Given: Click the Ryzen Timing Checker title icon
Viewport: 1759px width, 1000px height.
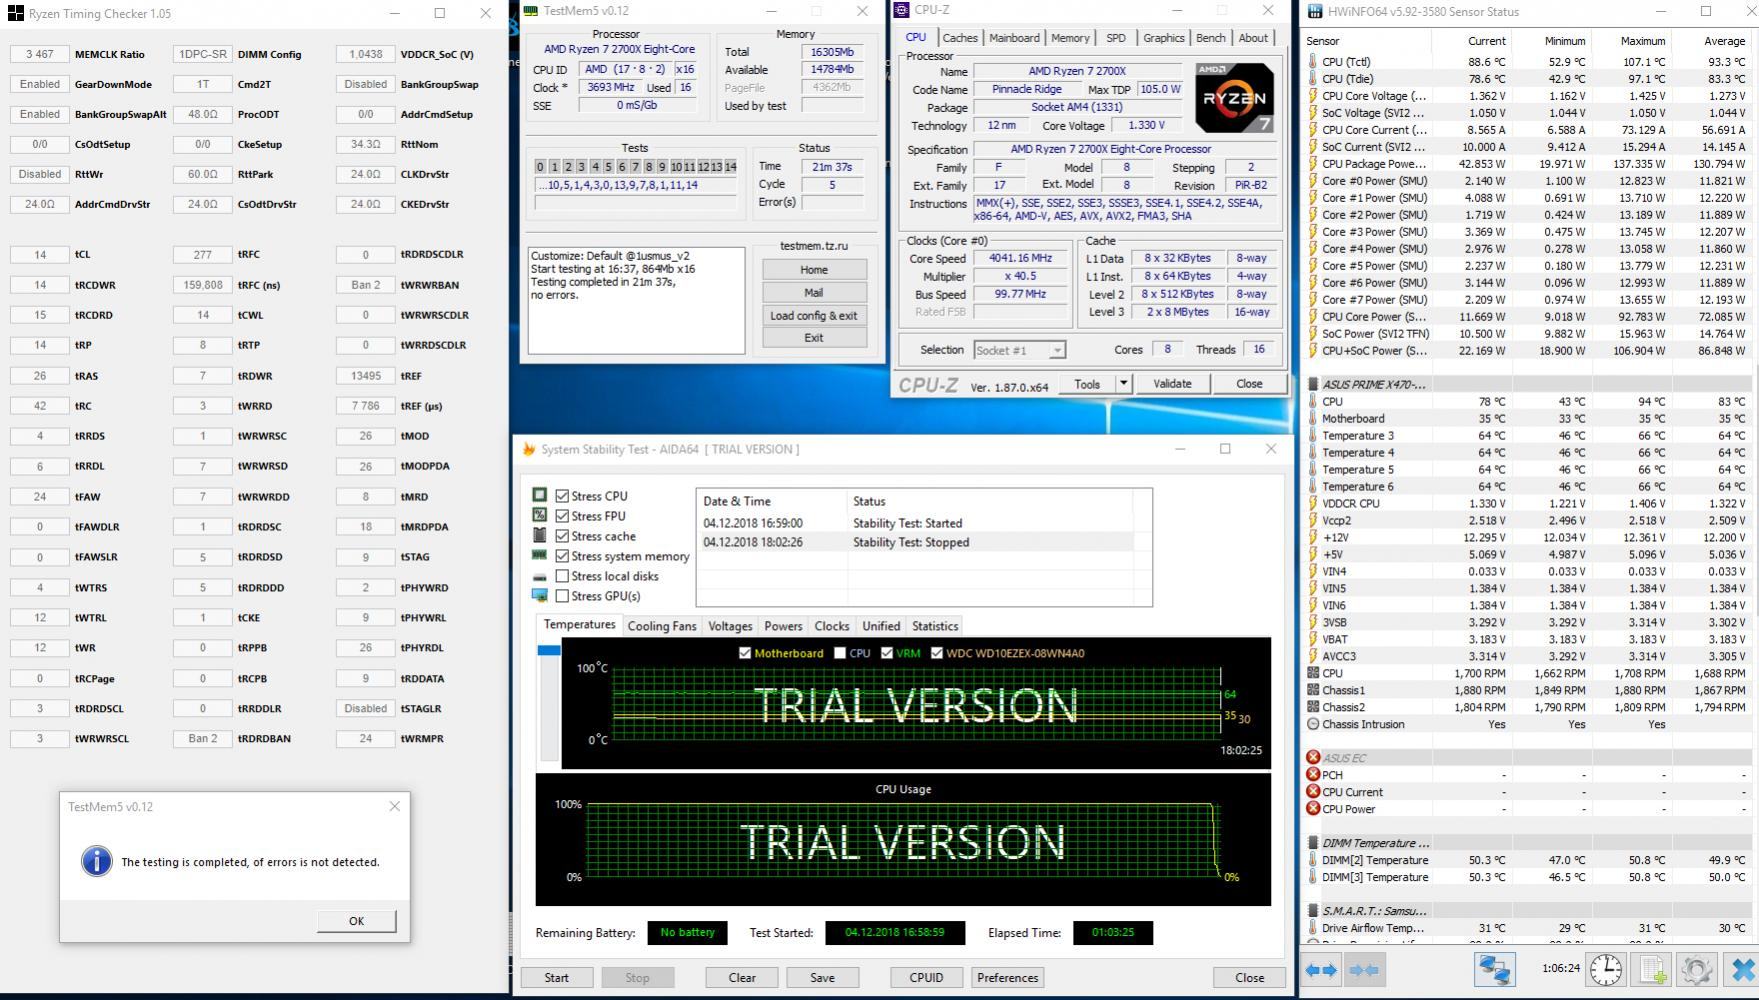Looking at the screenshot, I should click(15, 14).
